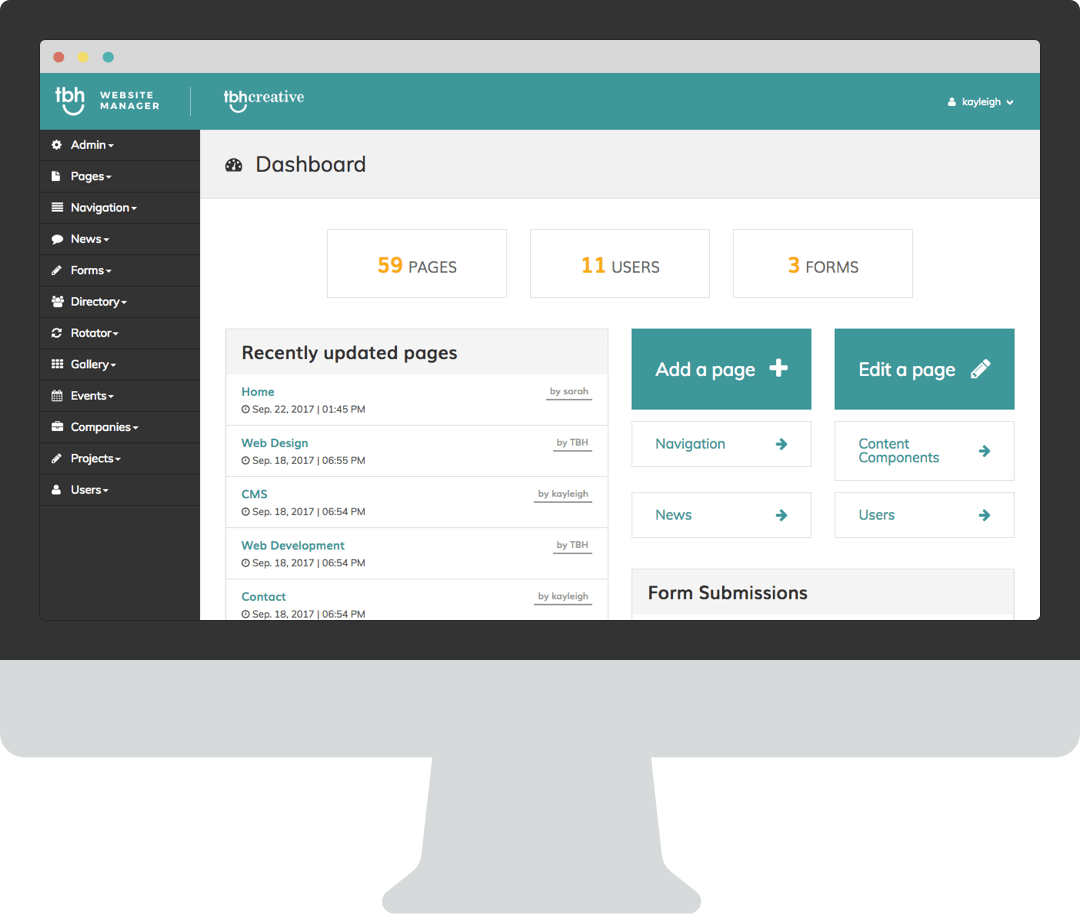The image size is (1080, 914).
Task: Click the Rotator refresh icon in sidebar
Action: (57, 333)
